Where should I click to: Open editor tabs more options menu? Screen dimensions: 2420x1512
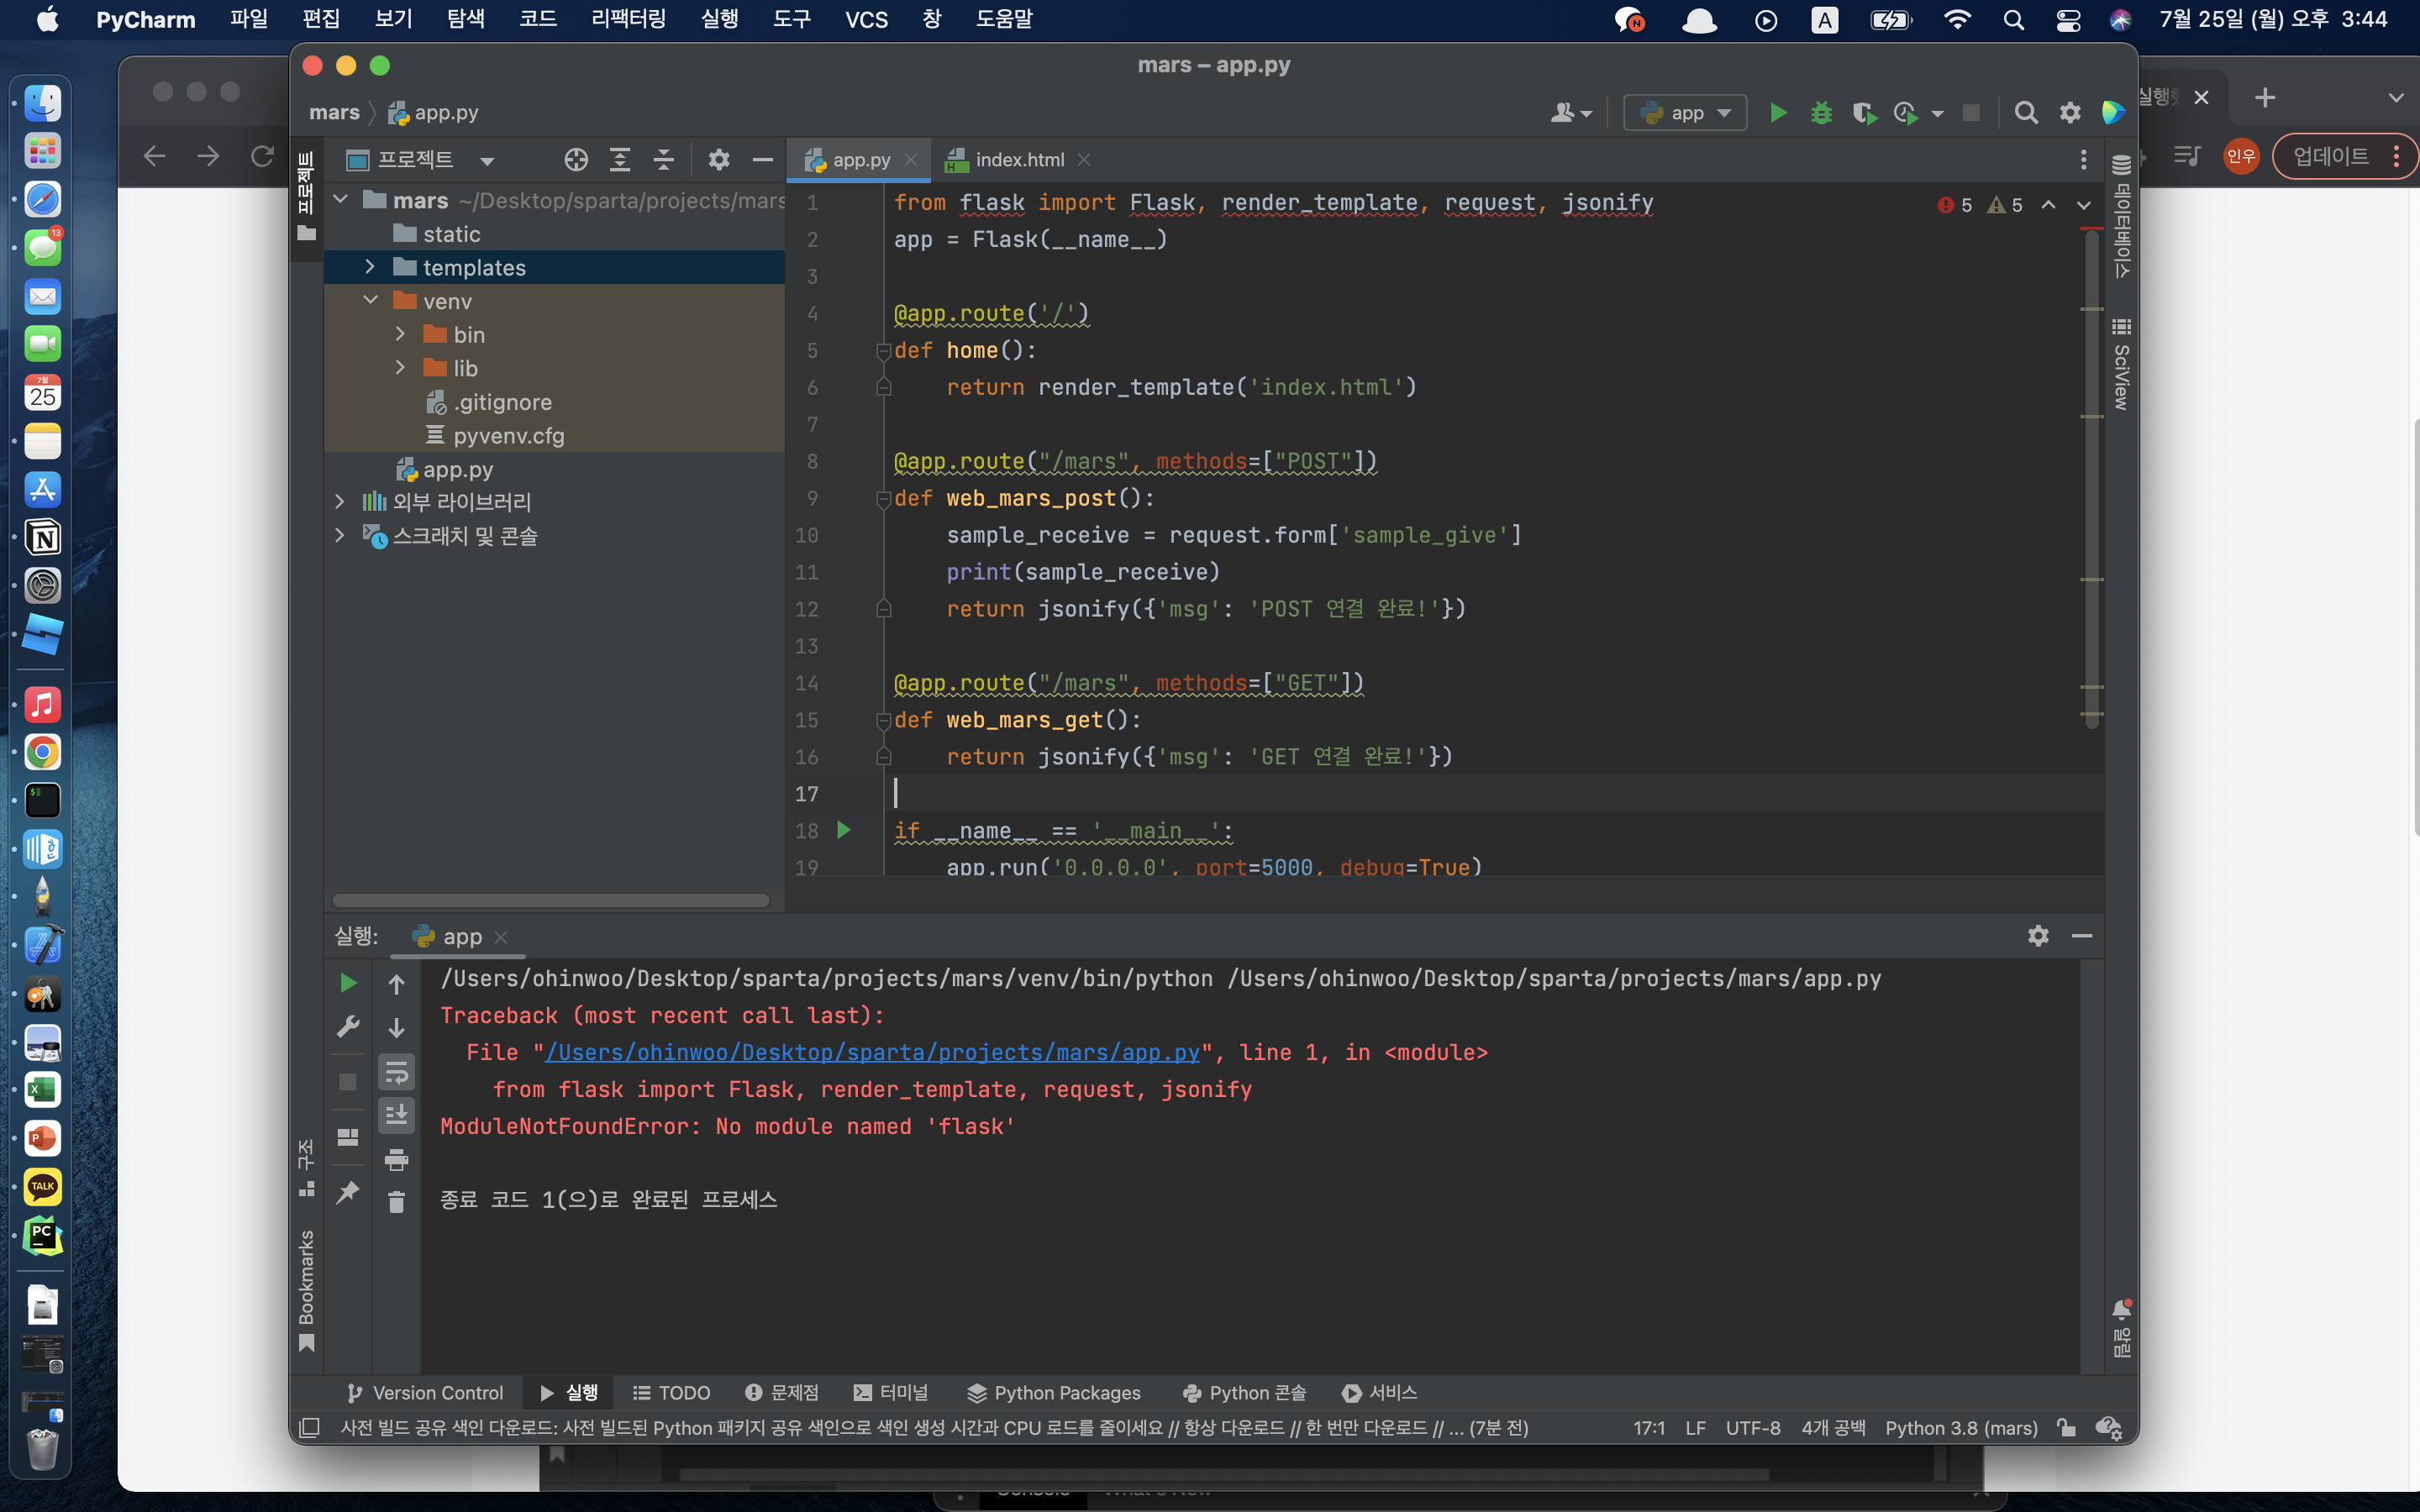[x=2084, y=160]
